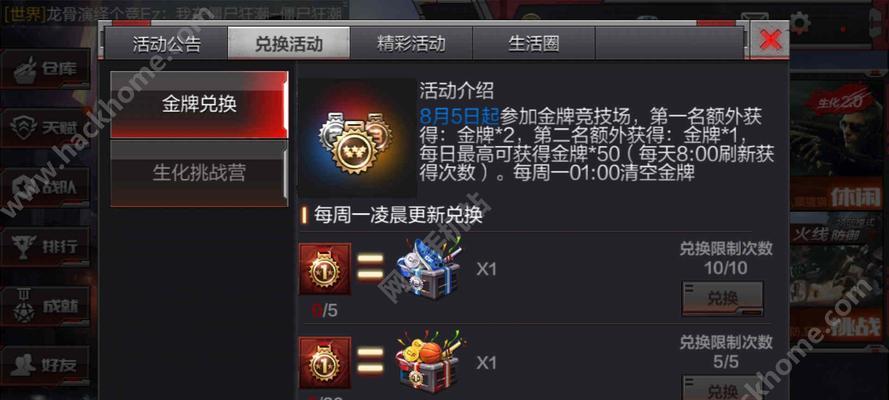Click the basketball gift box reward icon
Viewport: 889px width, 400px height.
coord(429,360)
